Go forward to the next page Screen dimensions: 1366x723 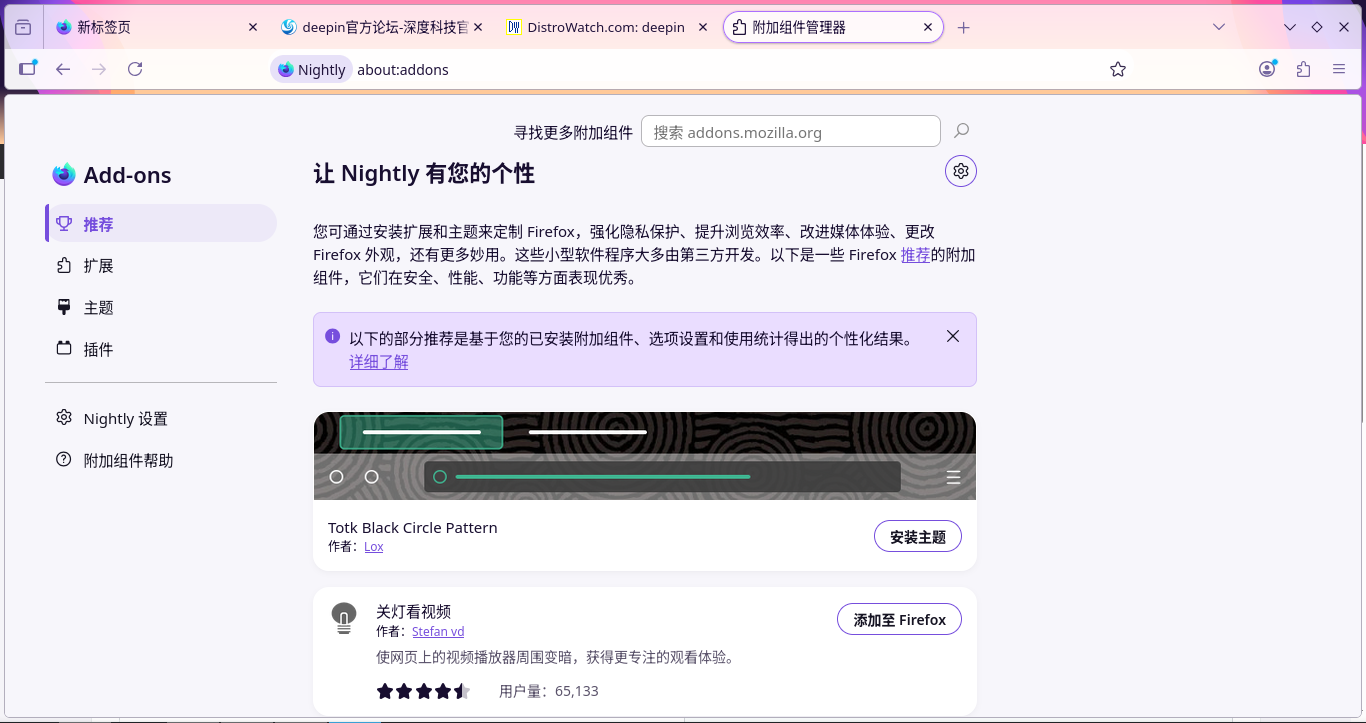(99, 69)
